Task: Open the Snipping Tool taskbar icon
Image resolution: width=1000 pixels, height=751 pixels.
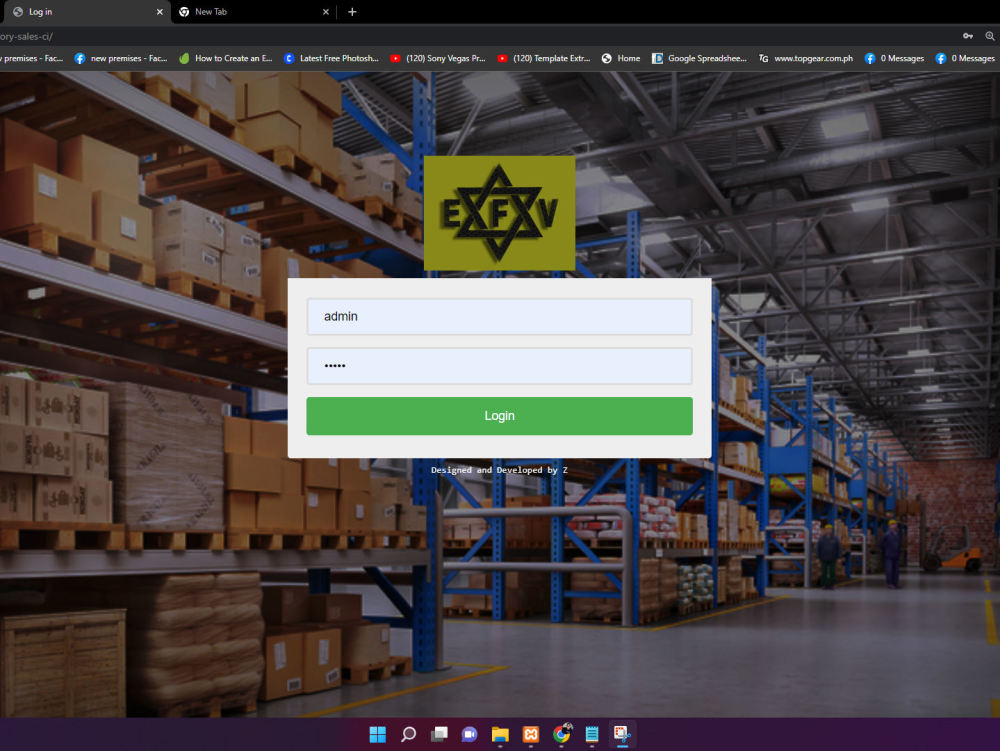Action: click(622, 734)
